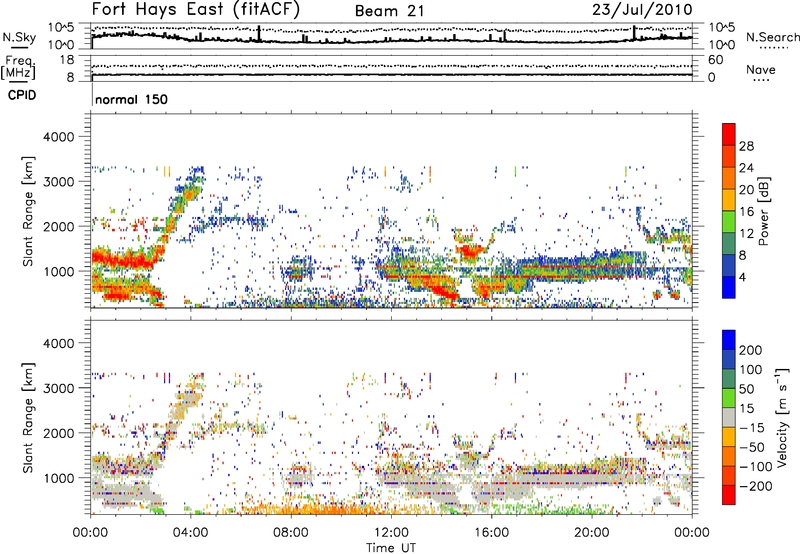
Task: Click the red top segment of Power color bar
Action: tap(729, 134)
